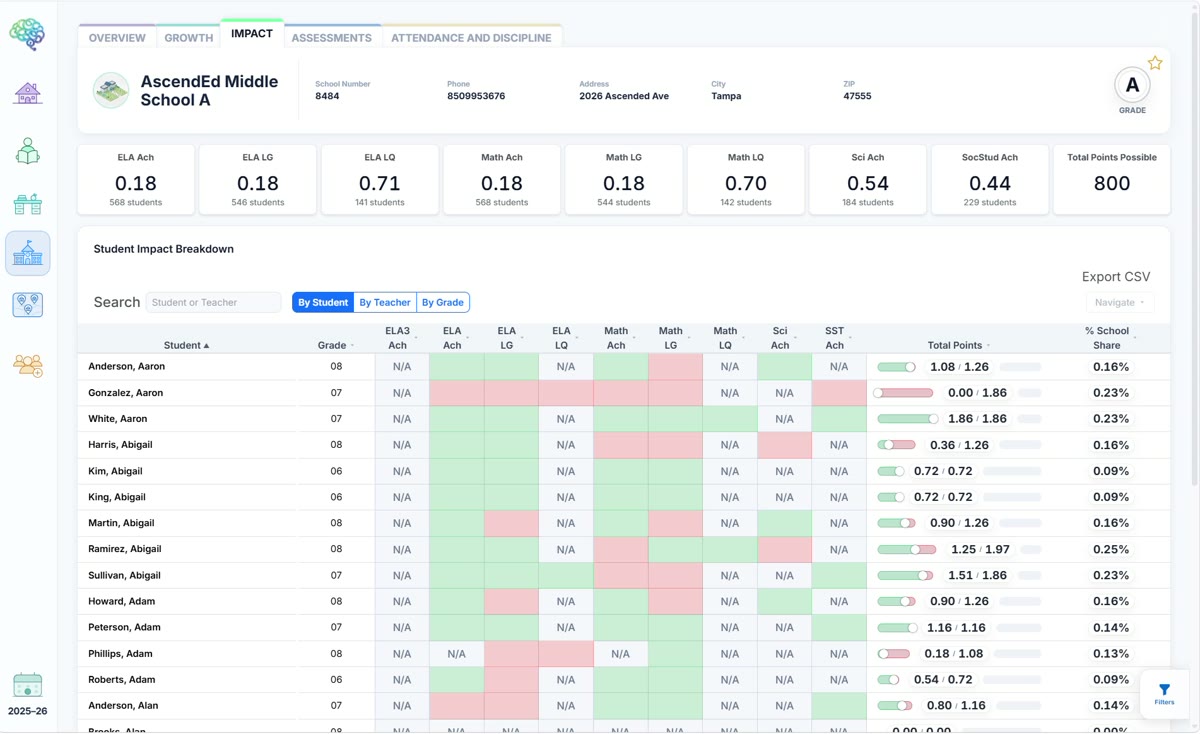Open the Growth tab

click(189, 38)
